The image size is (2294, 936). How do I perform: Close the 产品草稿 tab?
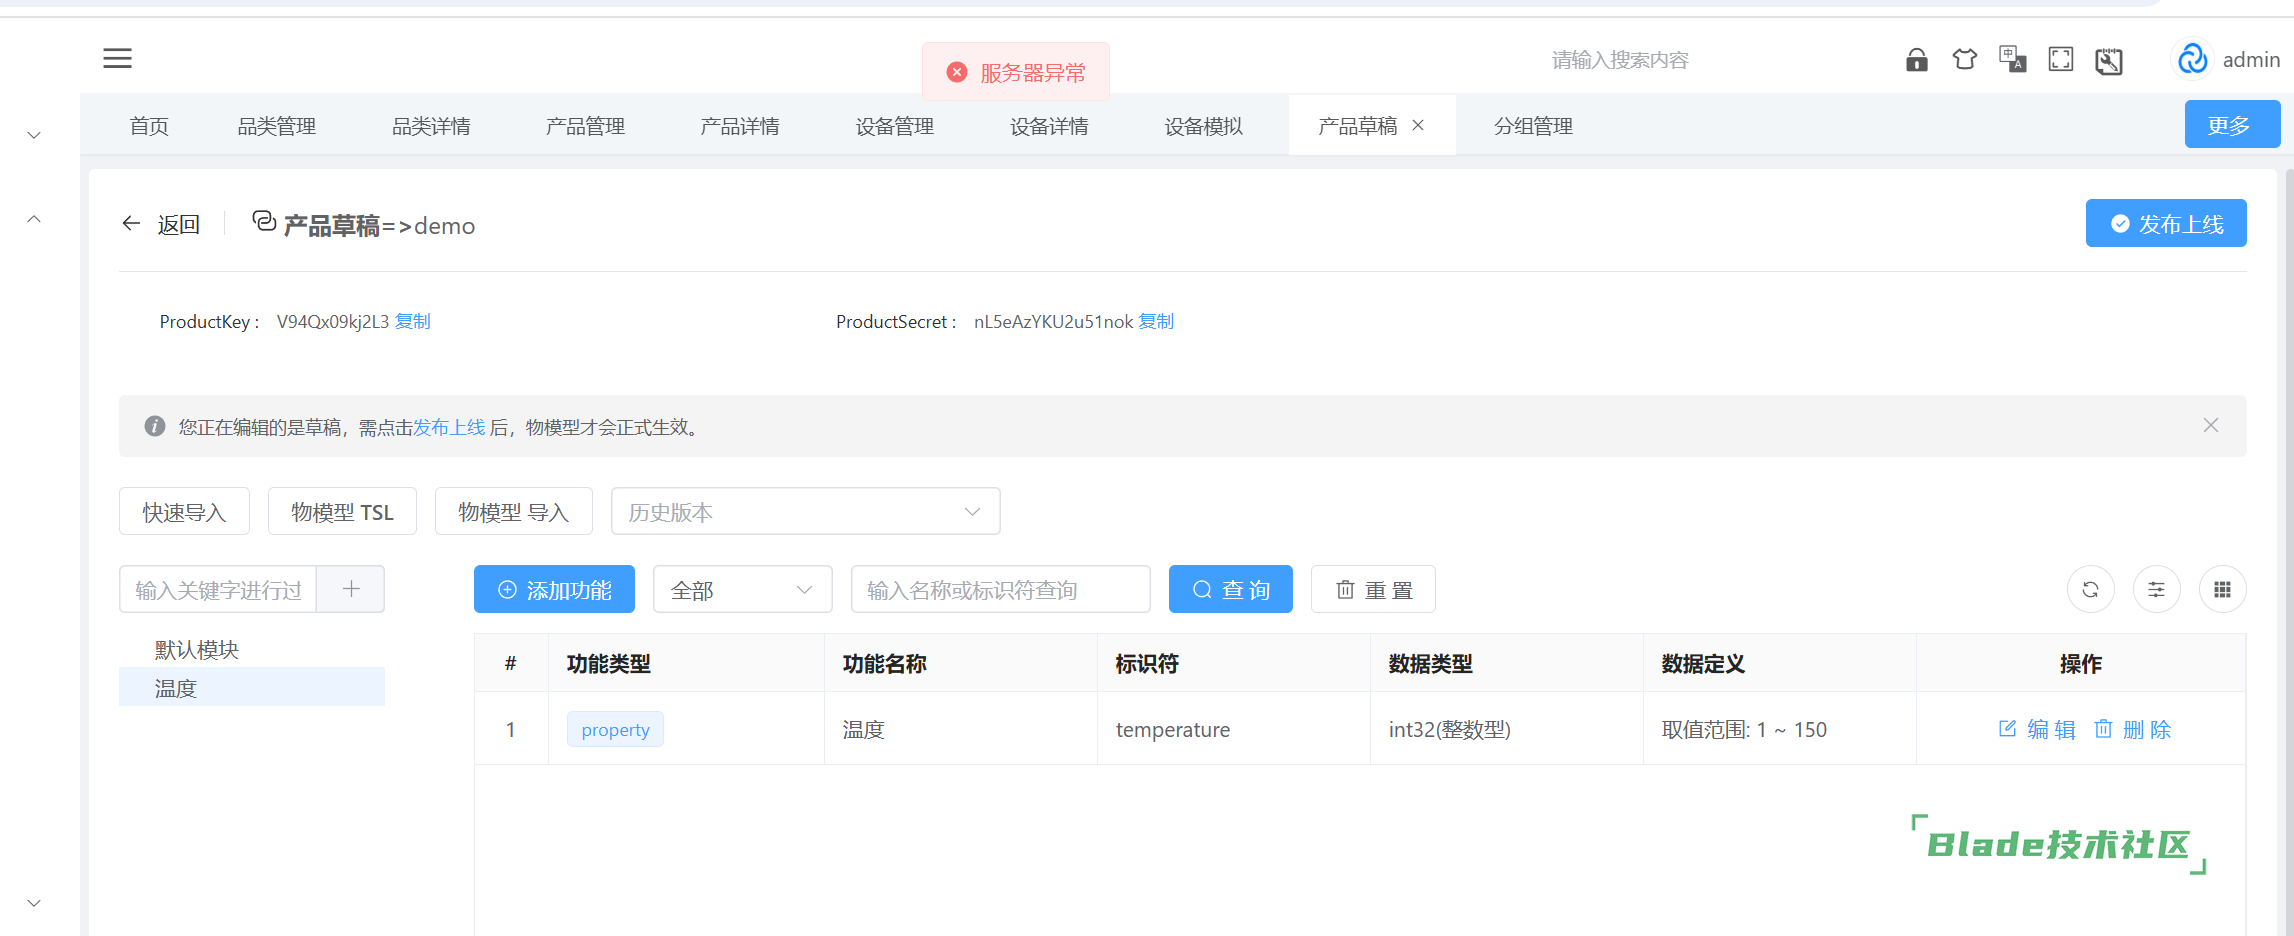(1418, 126)
